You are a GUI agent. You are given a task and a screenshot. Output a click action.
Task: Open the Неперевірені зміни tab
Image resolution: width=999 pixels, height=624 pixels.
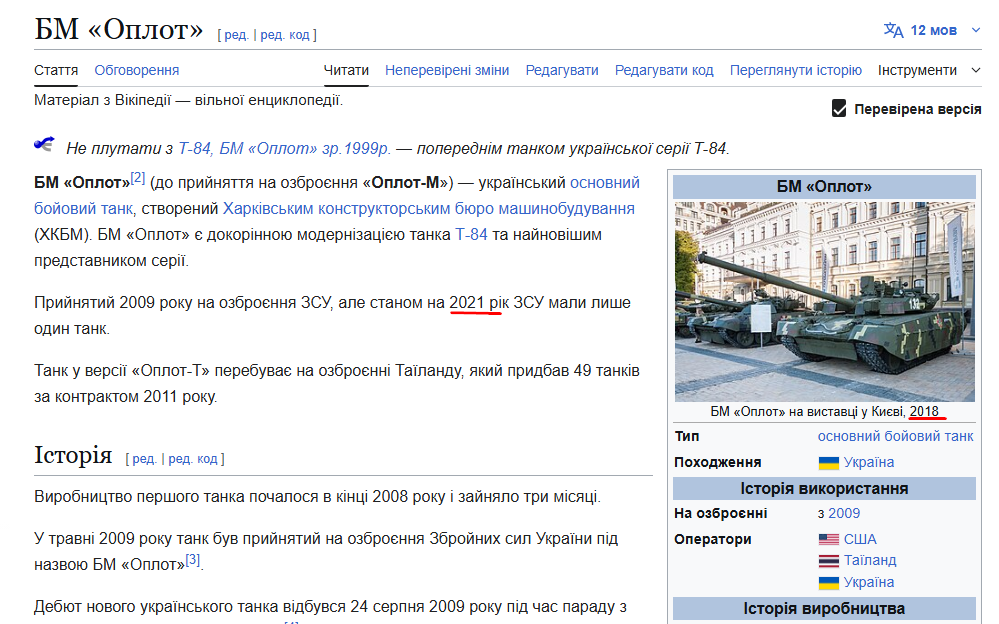click(450, 71)
